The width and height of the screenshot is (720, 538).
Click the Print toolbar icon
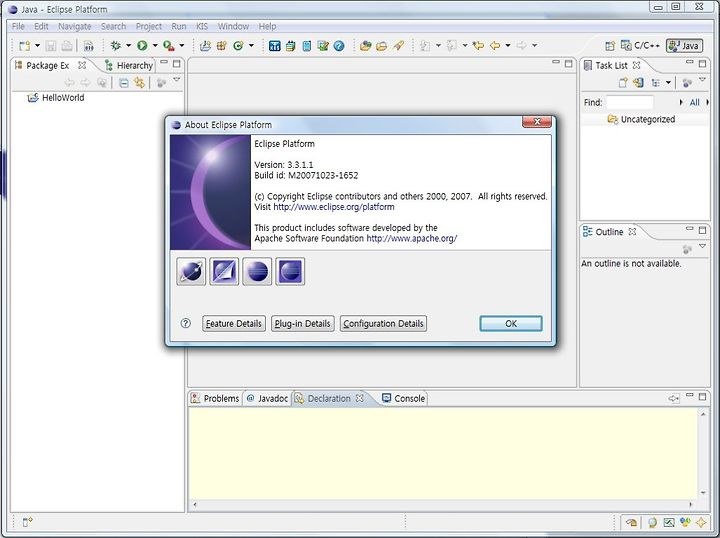(x=67, y=45)
